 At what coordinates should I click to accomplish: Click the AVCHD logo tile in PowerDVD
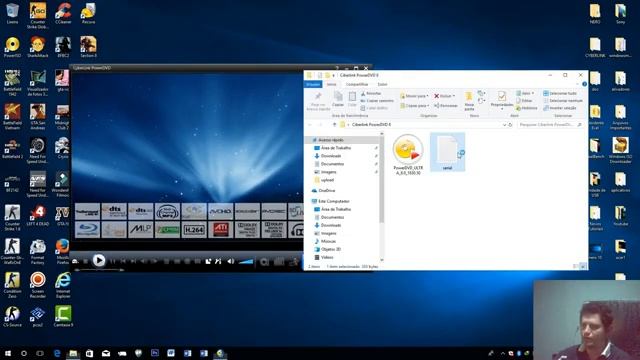click(220, 211)
